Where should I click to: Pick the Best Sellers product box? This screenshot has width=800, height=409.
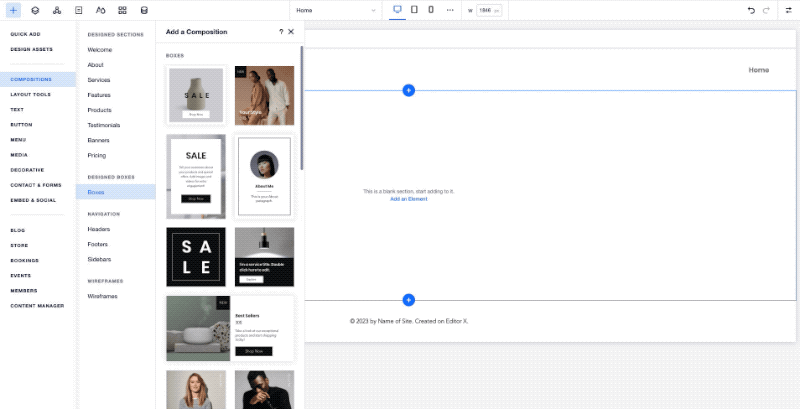pyautogui.click(x=230, y=328)
